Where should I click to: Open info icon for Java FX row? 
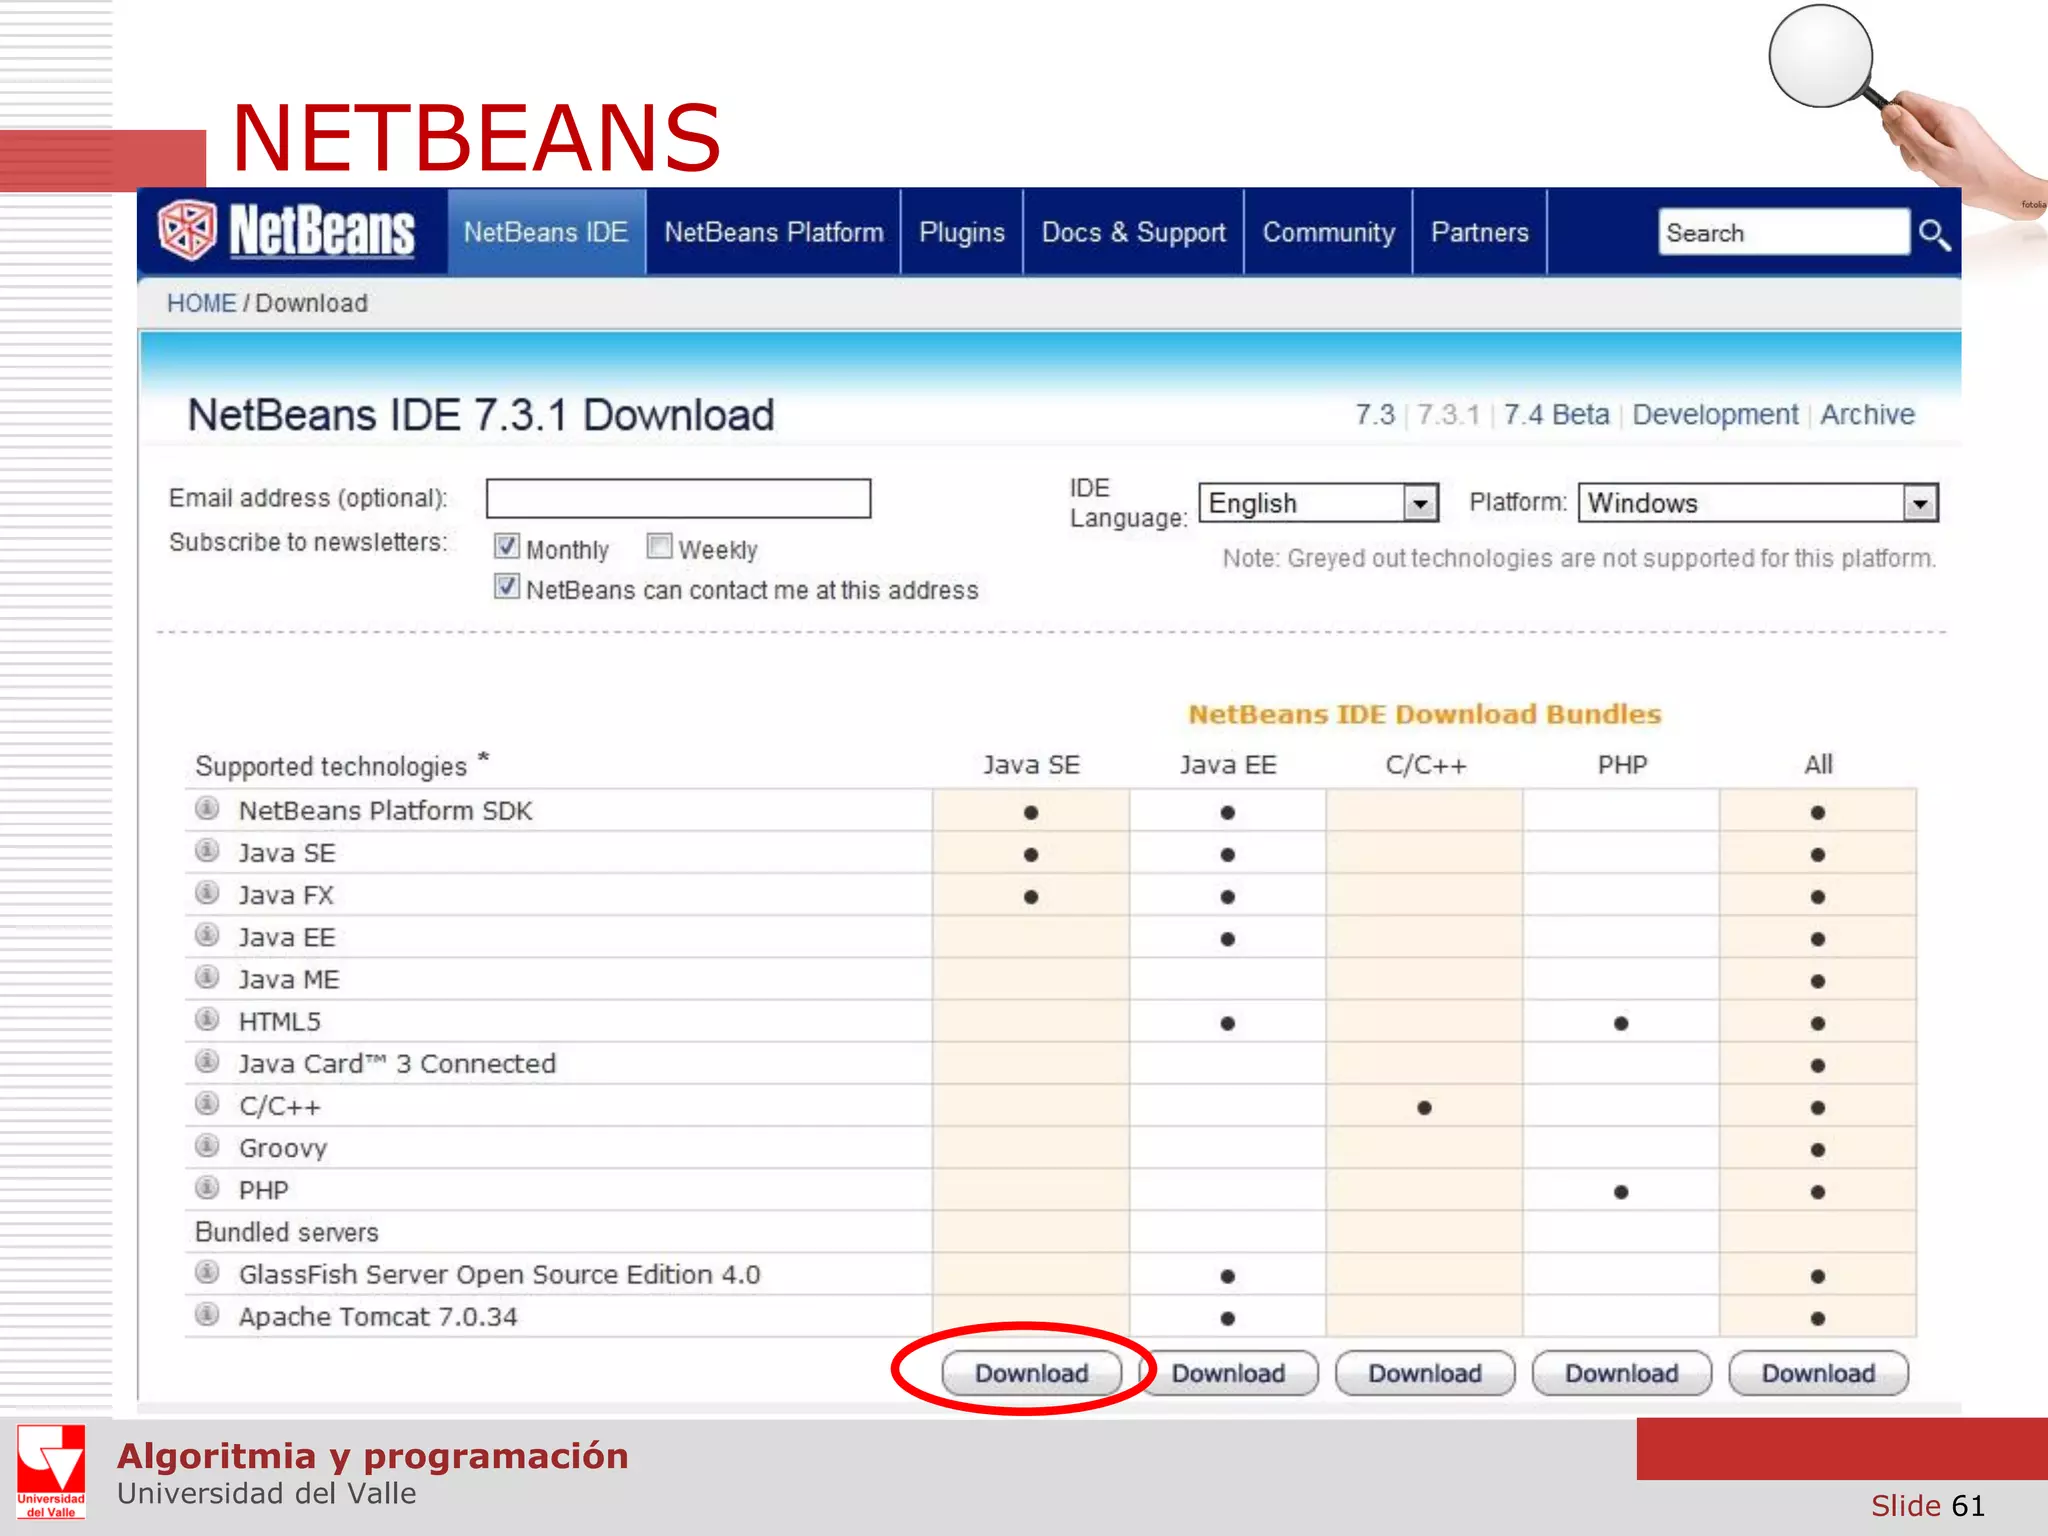(207, 893)
